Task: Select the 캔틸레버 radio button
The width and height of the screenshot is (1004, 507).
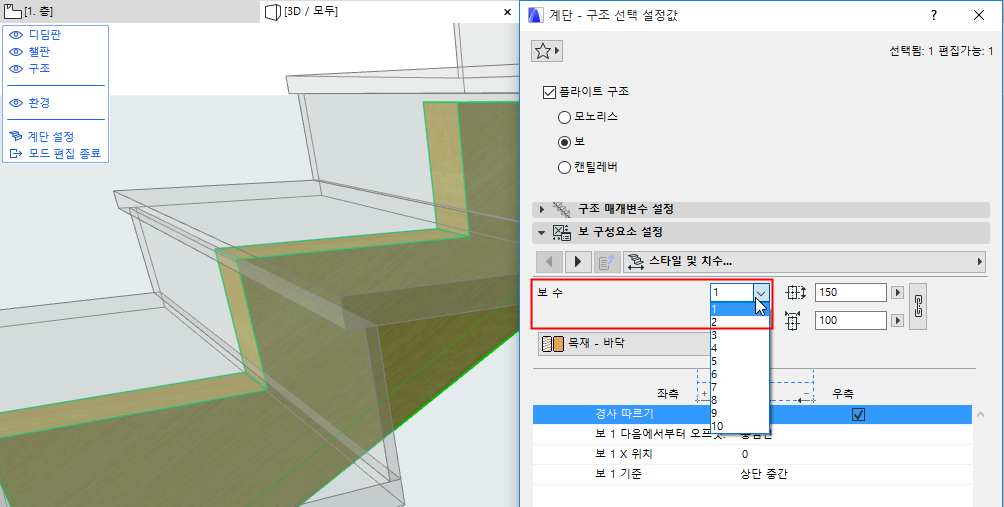Action: click(x=564, y=168)
